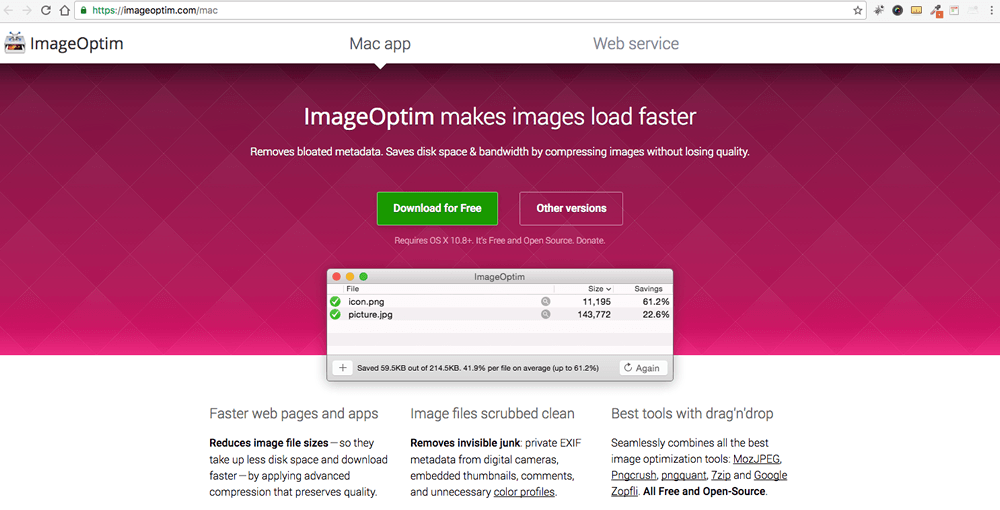This screenshot has width=1000, height=510.
Task: Click the magnifier icon in icon.png row
Action: tap(545, 302)
